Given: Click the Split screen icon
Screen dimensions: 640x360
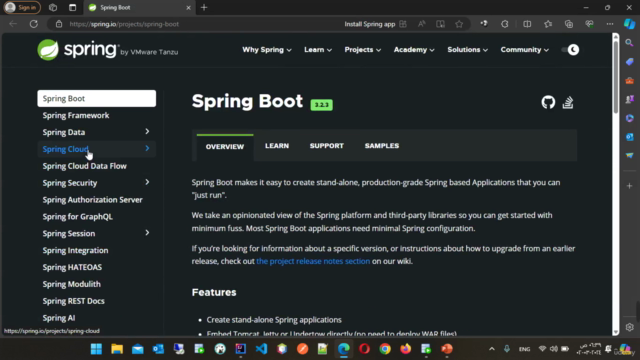Looking at the screenshot, I should coord(527,24).
